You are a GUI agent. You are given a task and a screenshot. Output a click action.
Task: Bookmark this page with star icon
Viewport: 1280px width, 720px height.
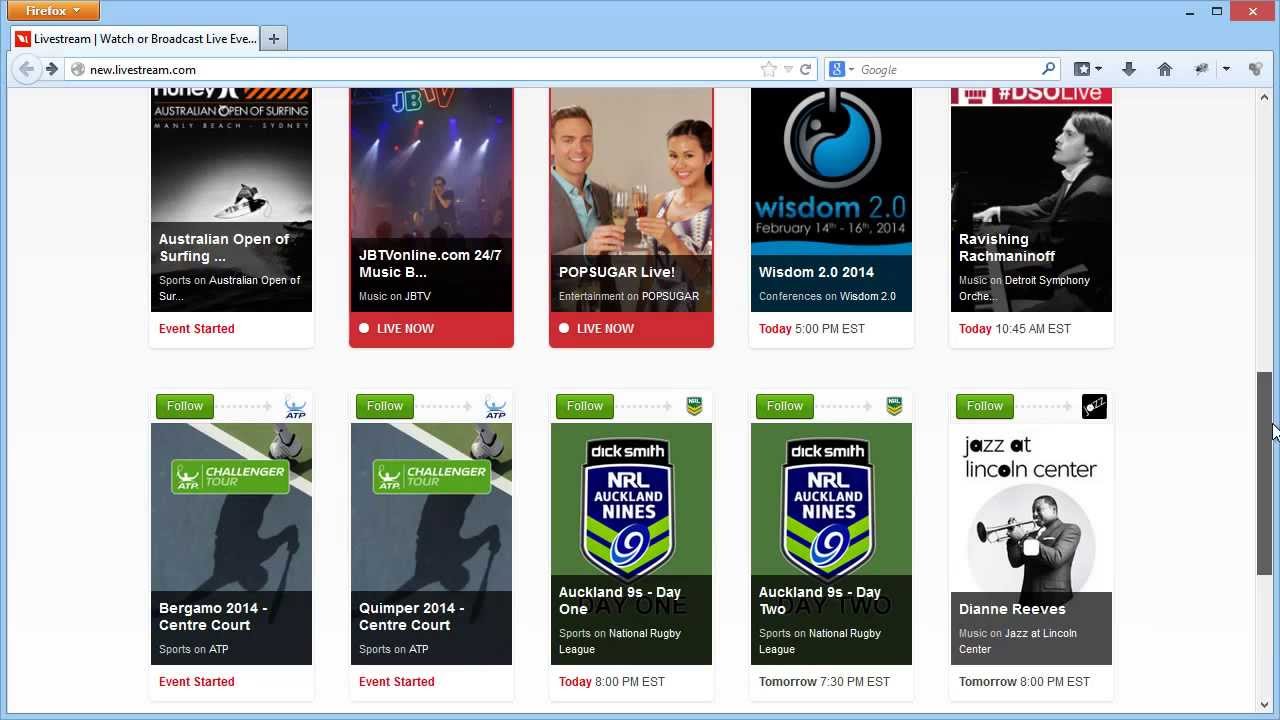[768, 69]
